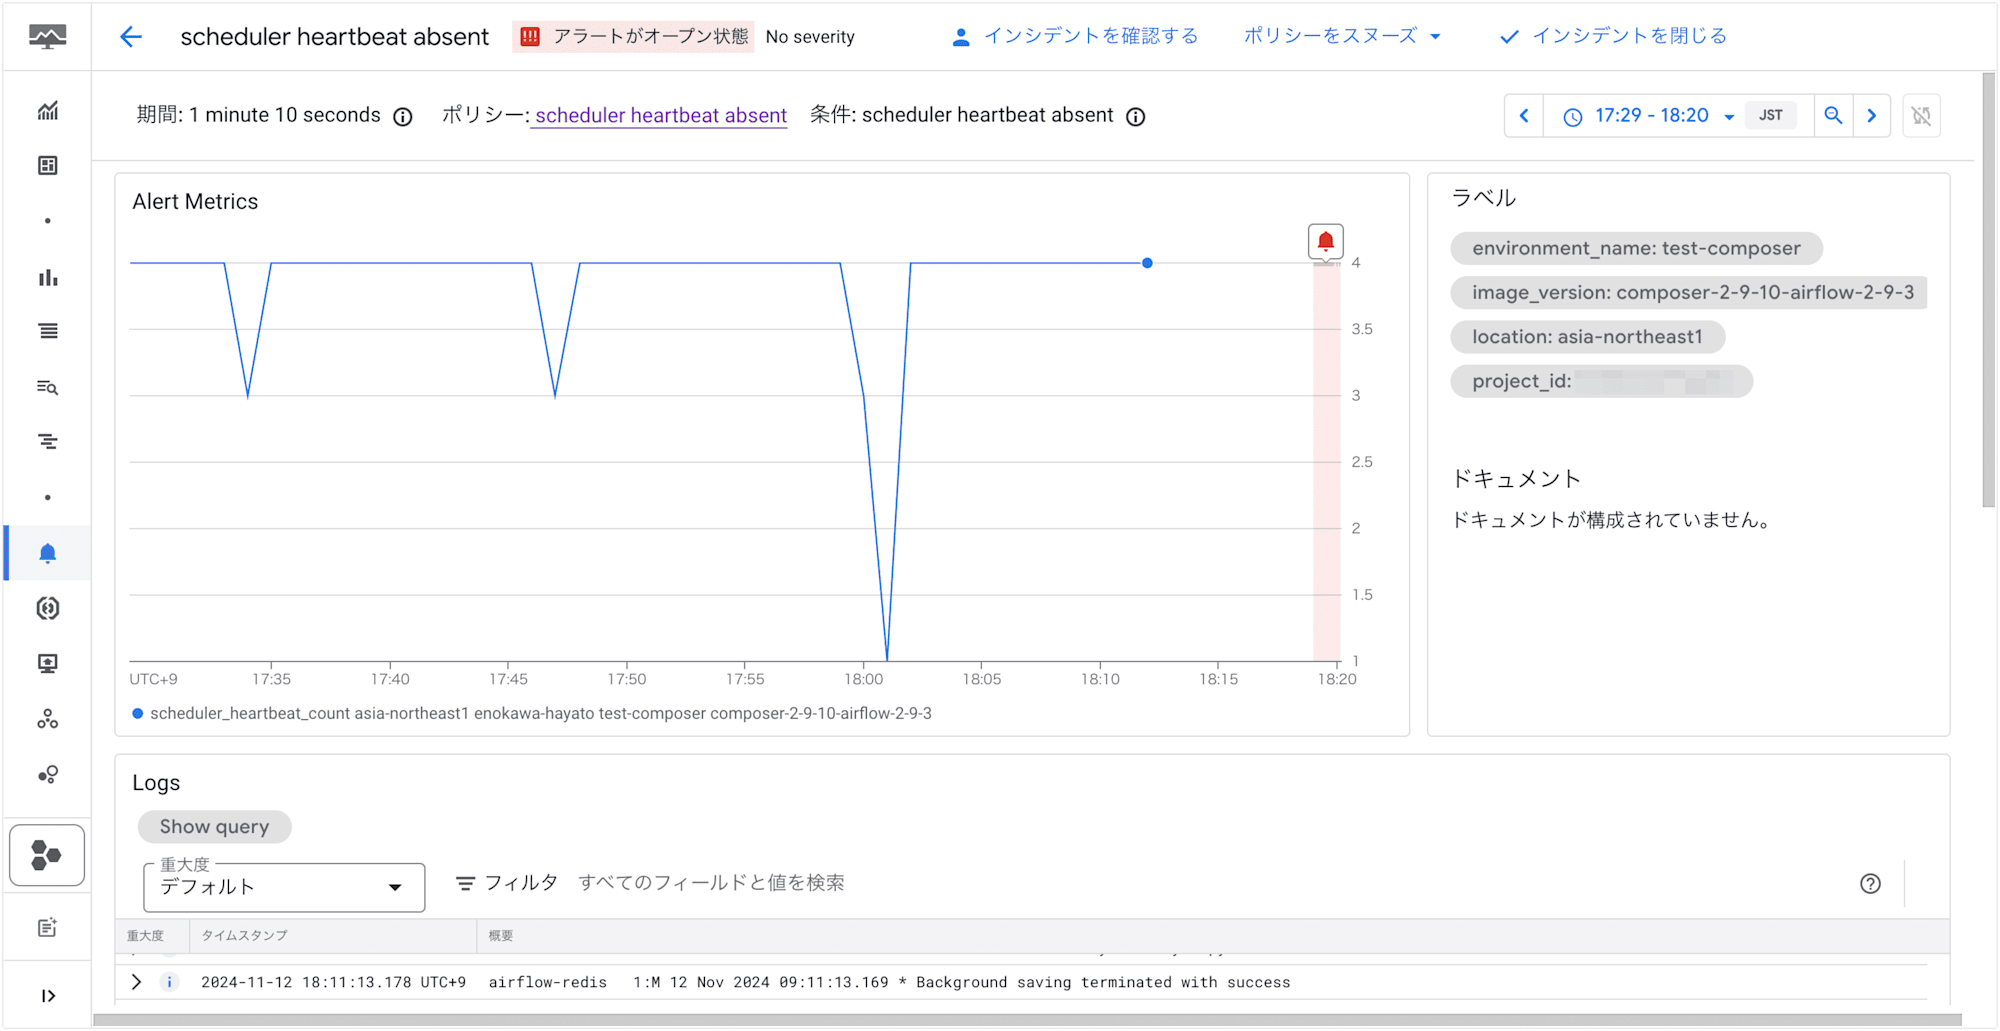2000x1031 pixels.
Task: Open the 17:29 - 18:20 time range dropdown
Action: click(x=1650, y=116)
